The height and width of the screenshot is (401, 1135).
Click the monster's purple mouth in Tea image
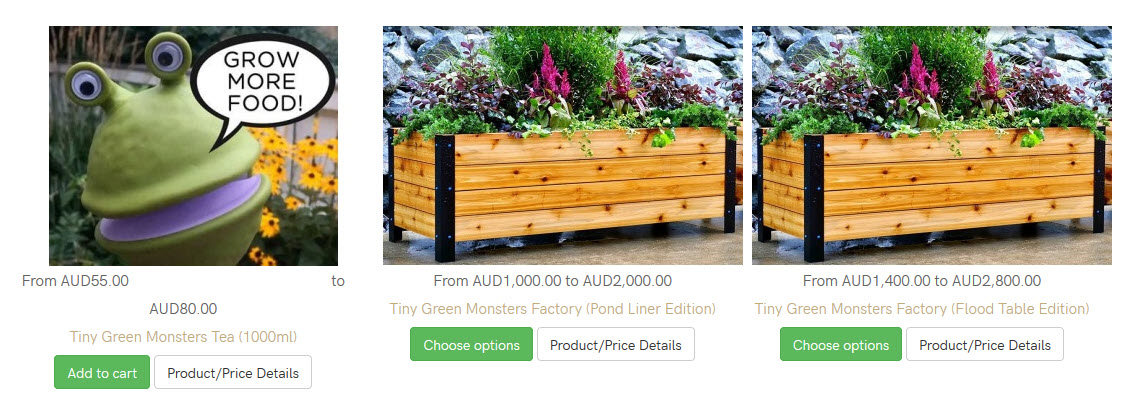(x=181, y=210)
